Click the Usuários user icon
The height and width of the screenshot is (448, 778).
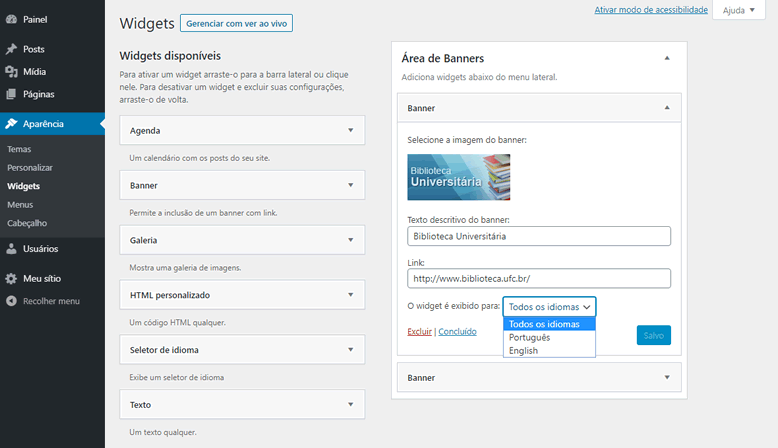[11, 249]
